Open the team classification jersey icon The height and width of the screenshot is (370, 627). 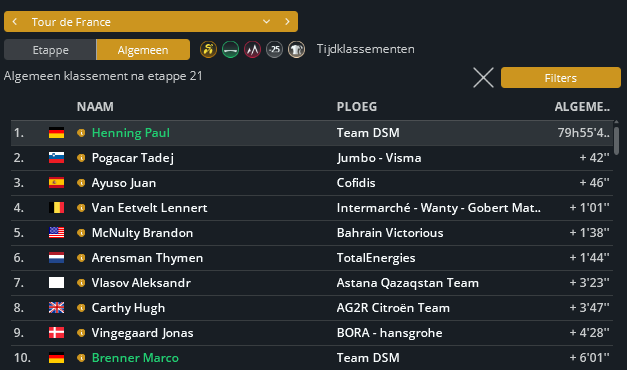296,50
